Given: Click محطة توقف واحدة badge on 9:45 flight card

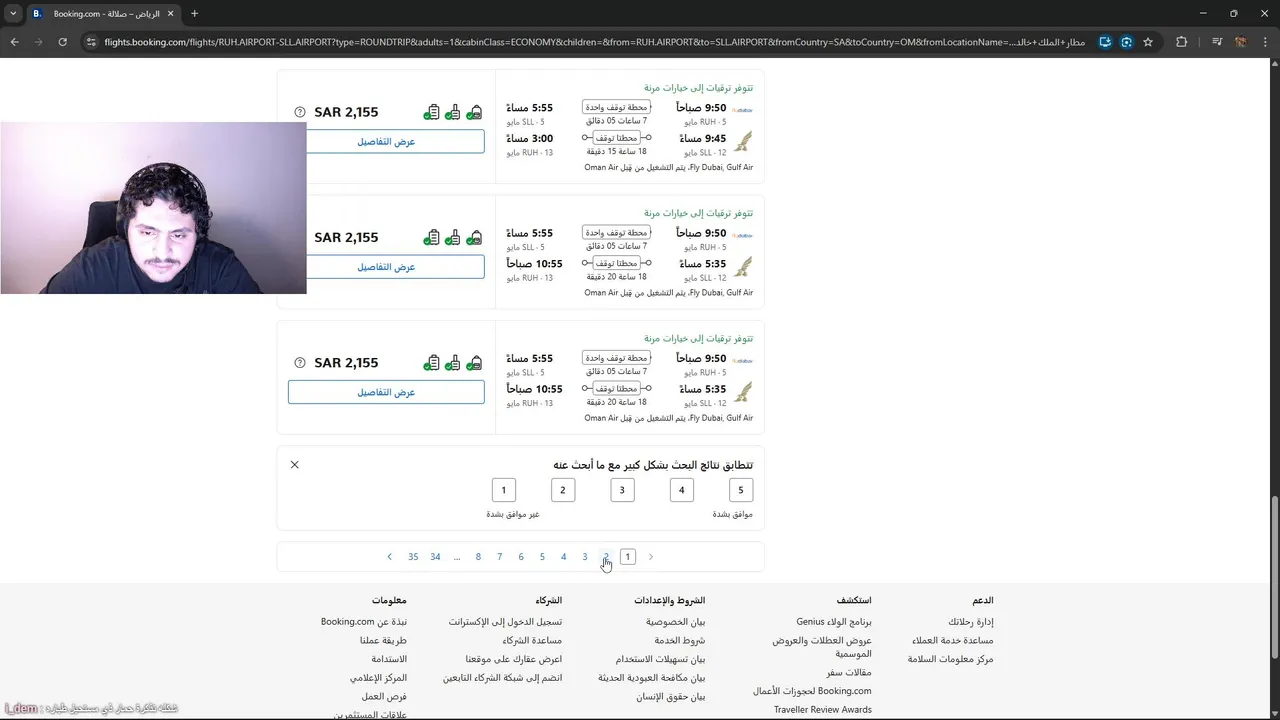Looking at the screenshot, I should coord(616,107).
